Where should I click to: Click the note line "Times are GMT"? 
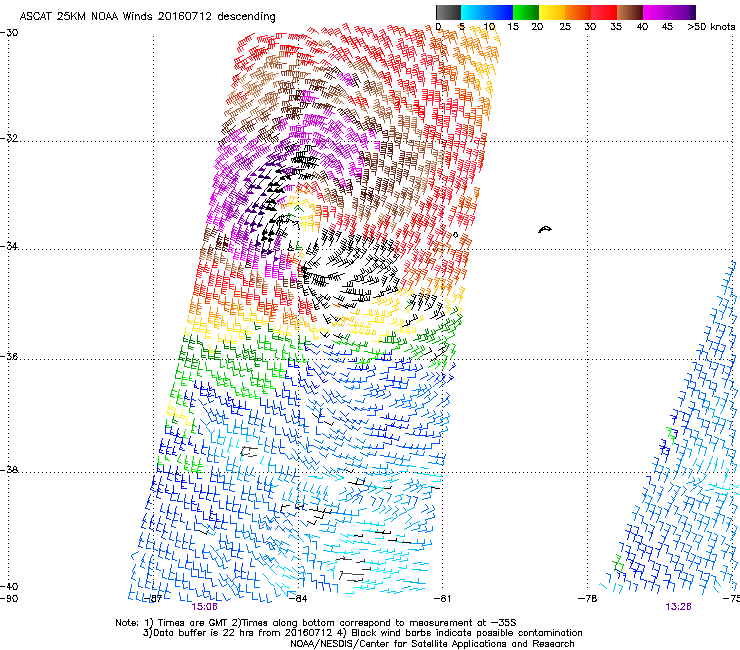click(191, 623)
